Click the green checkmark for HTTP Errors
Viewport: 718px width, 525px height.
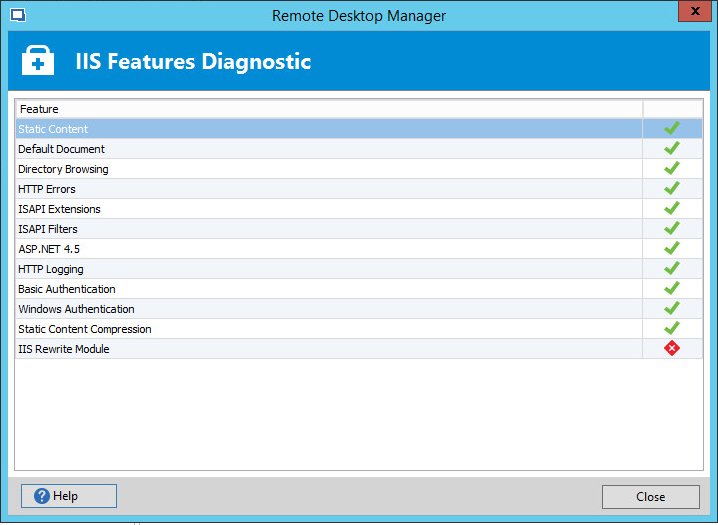click(x=672, y=189)
